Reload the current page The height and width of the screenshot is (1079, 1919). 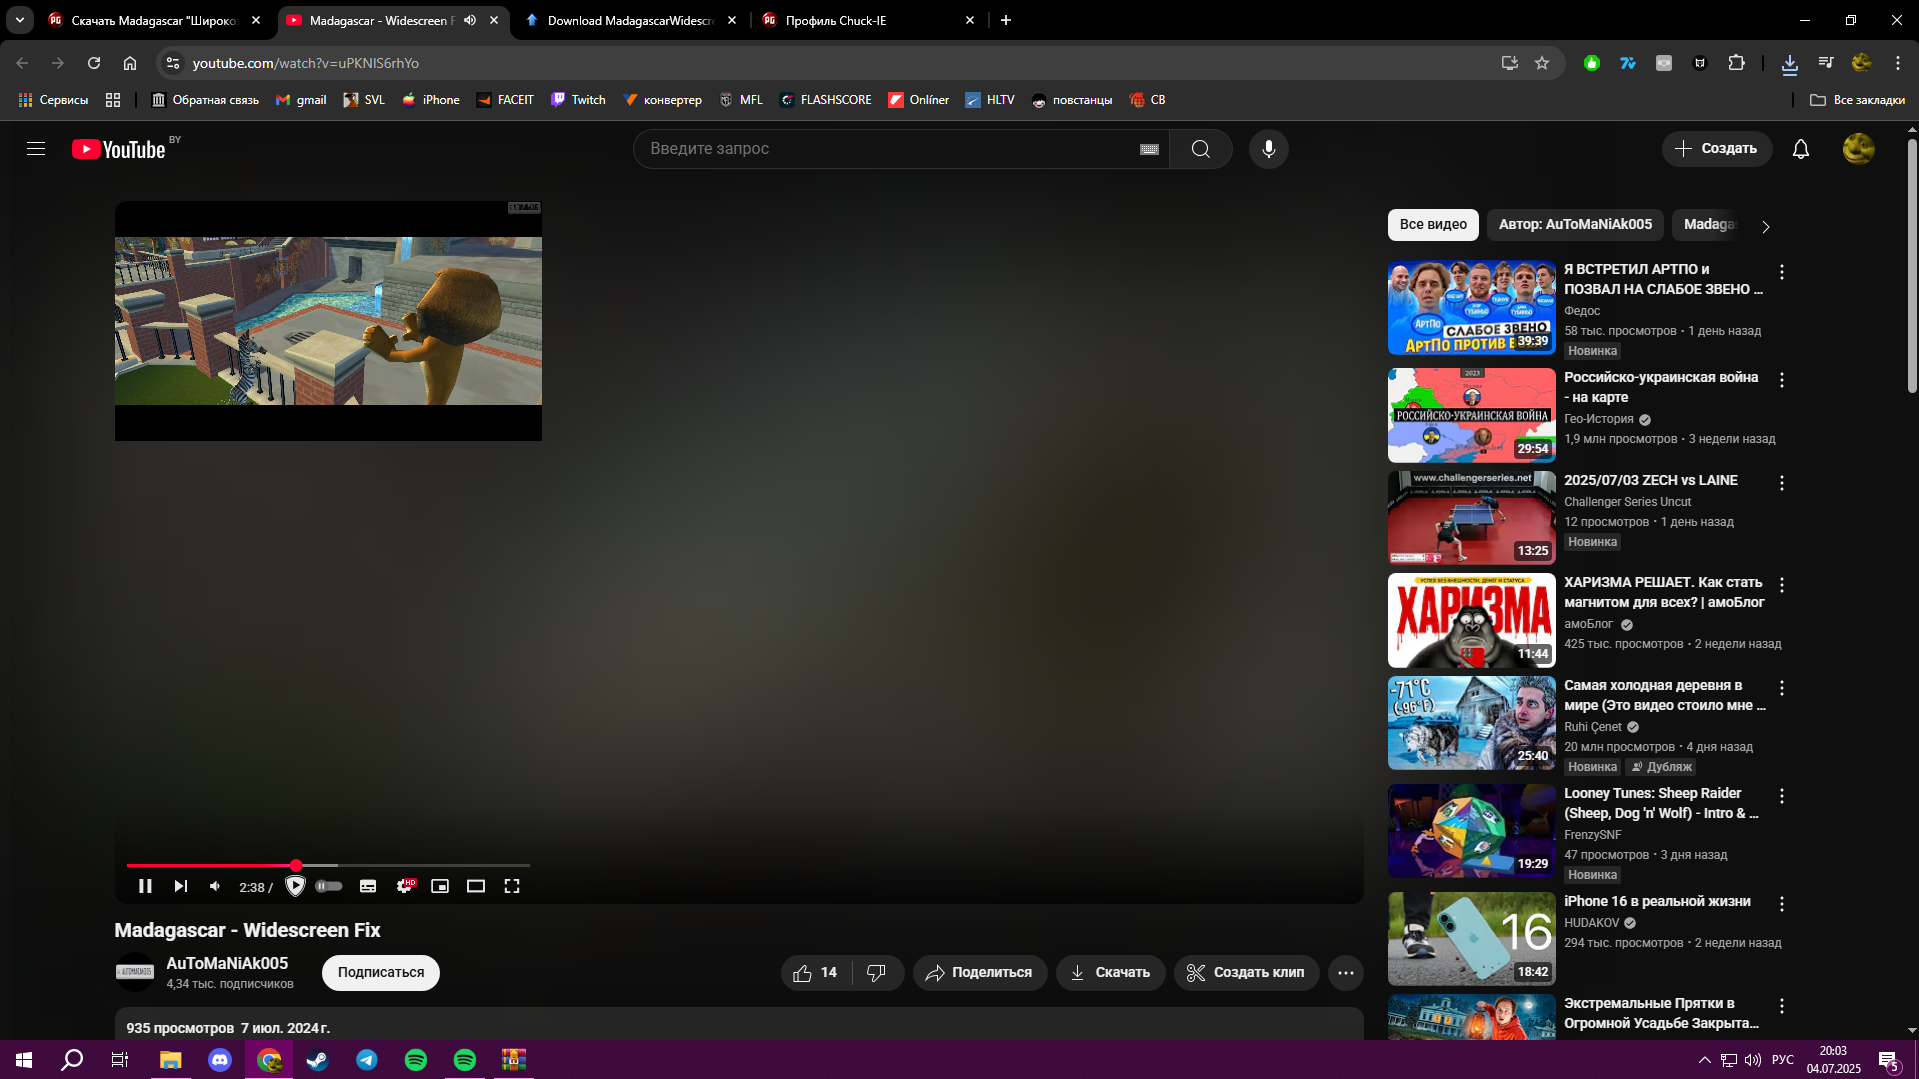click(x=94, y=63)
